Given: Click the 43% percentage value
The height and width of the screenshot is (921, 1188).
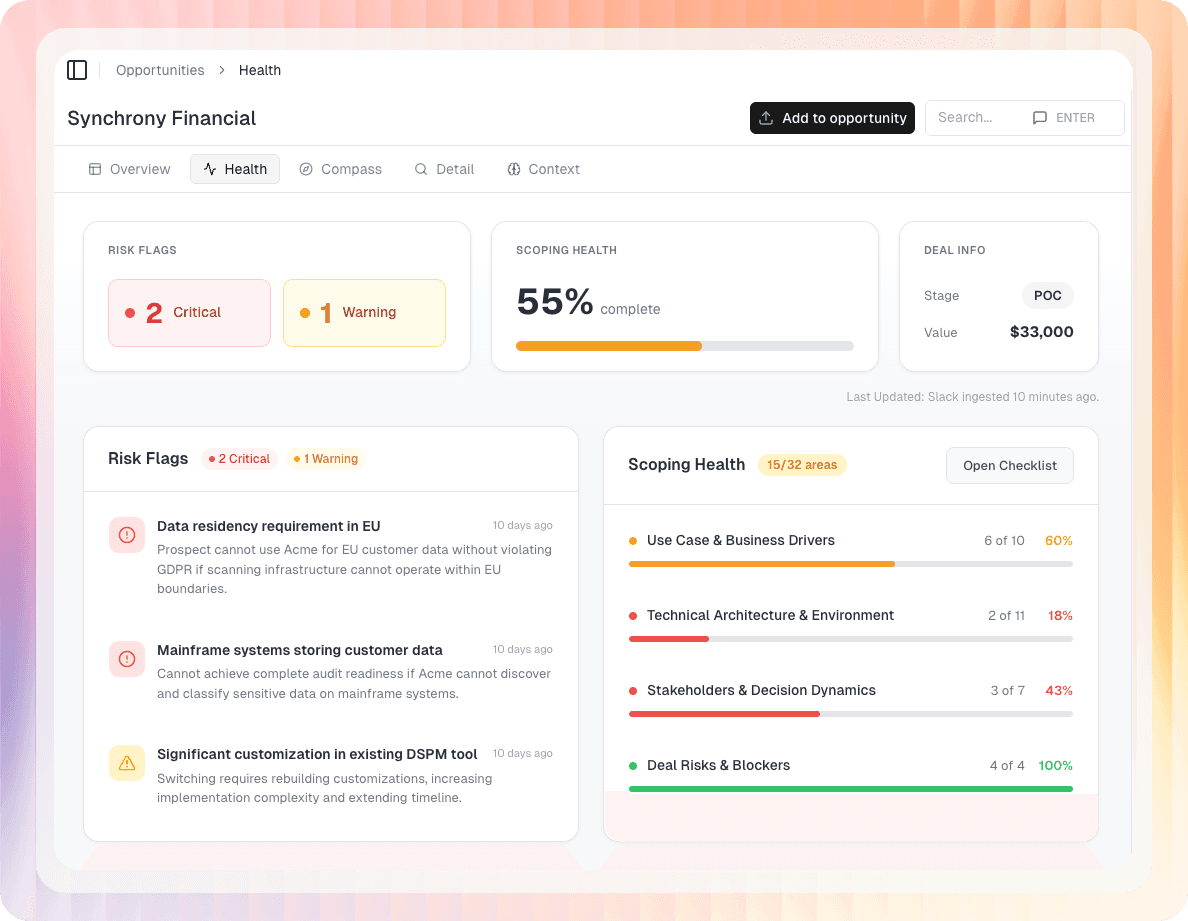Looking at the screenshot, I should pos(1058,691).
